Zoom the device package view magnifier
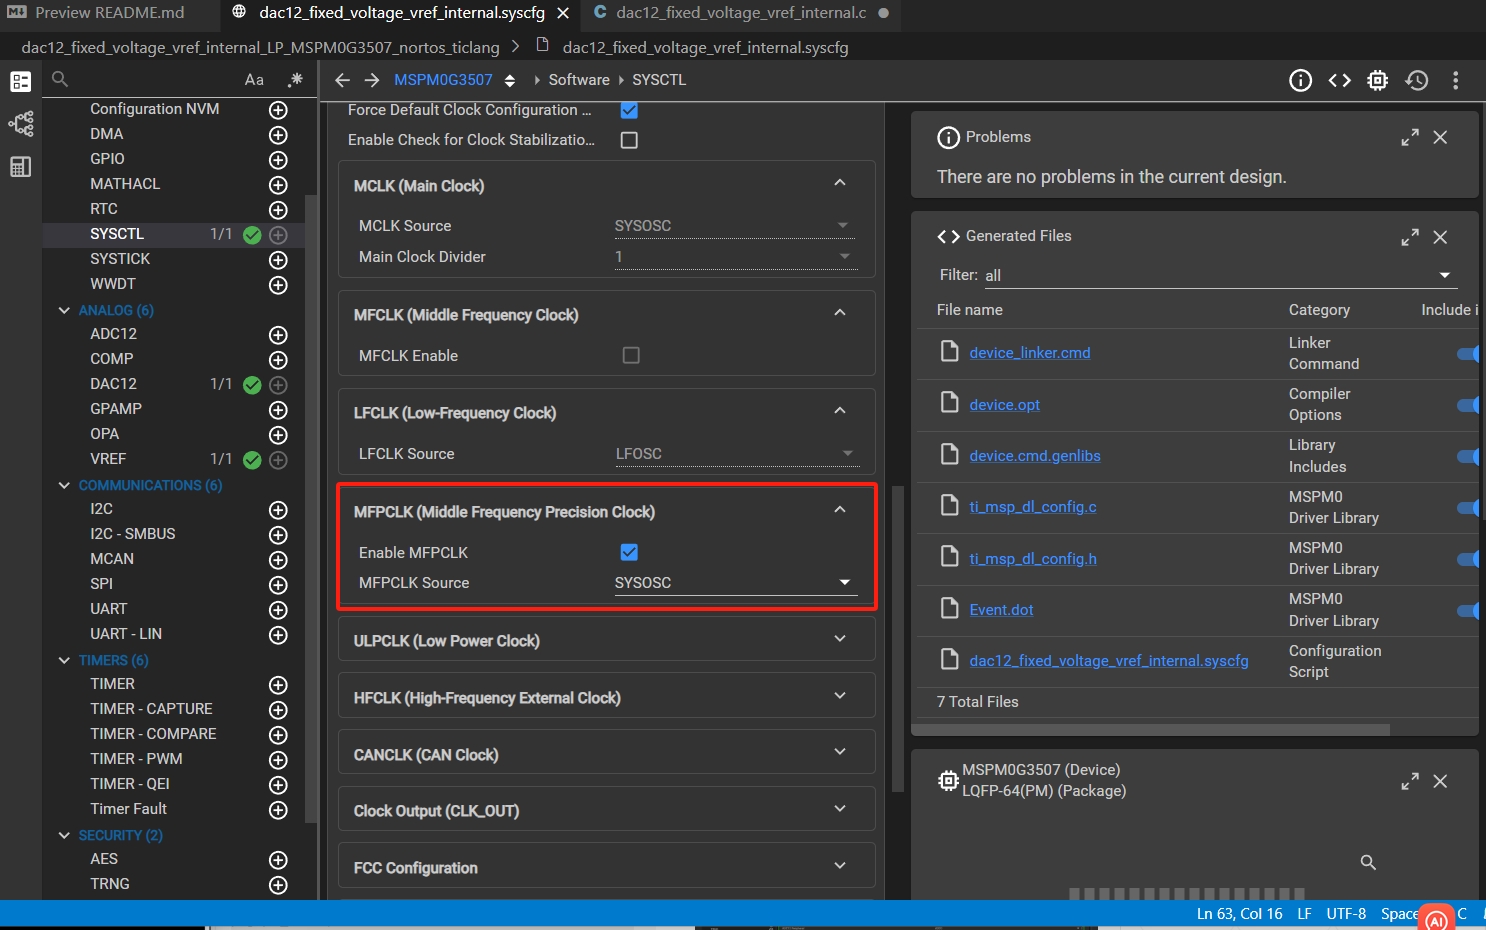 1368,862
